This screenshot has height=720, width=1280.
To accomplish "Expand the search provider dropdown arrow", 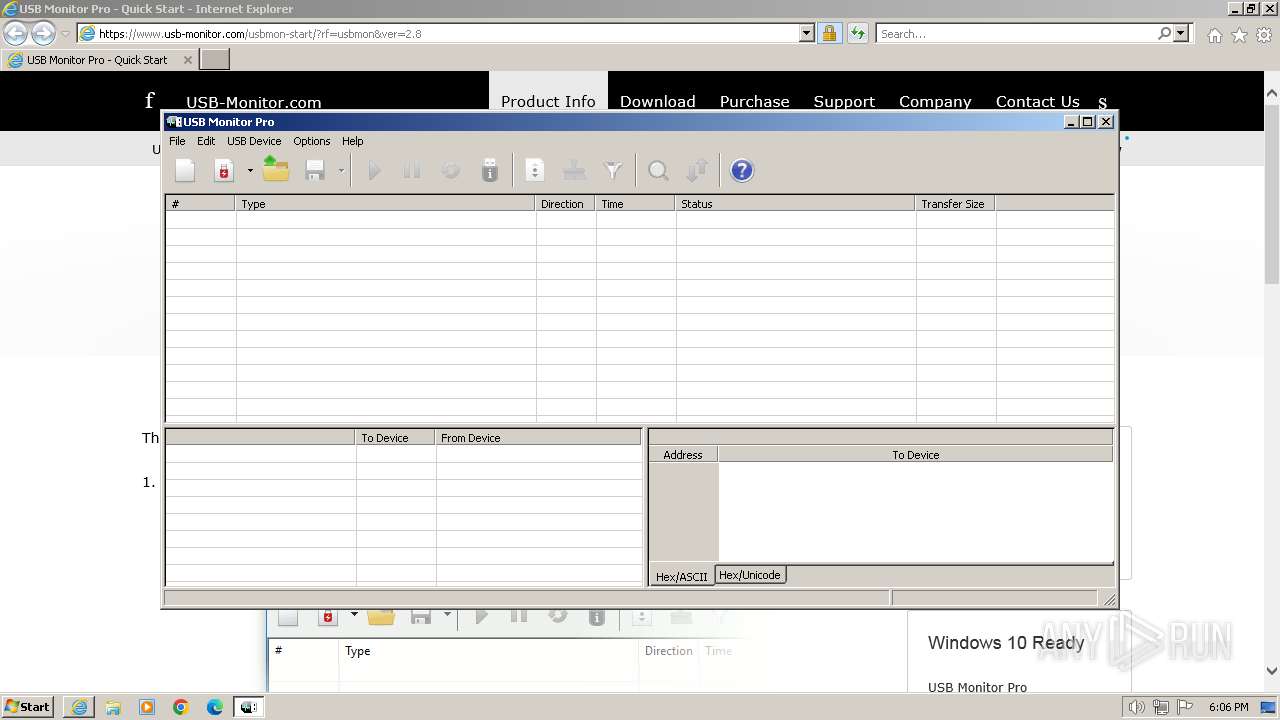I will 1182,33.
